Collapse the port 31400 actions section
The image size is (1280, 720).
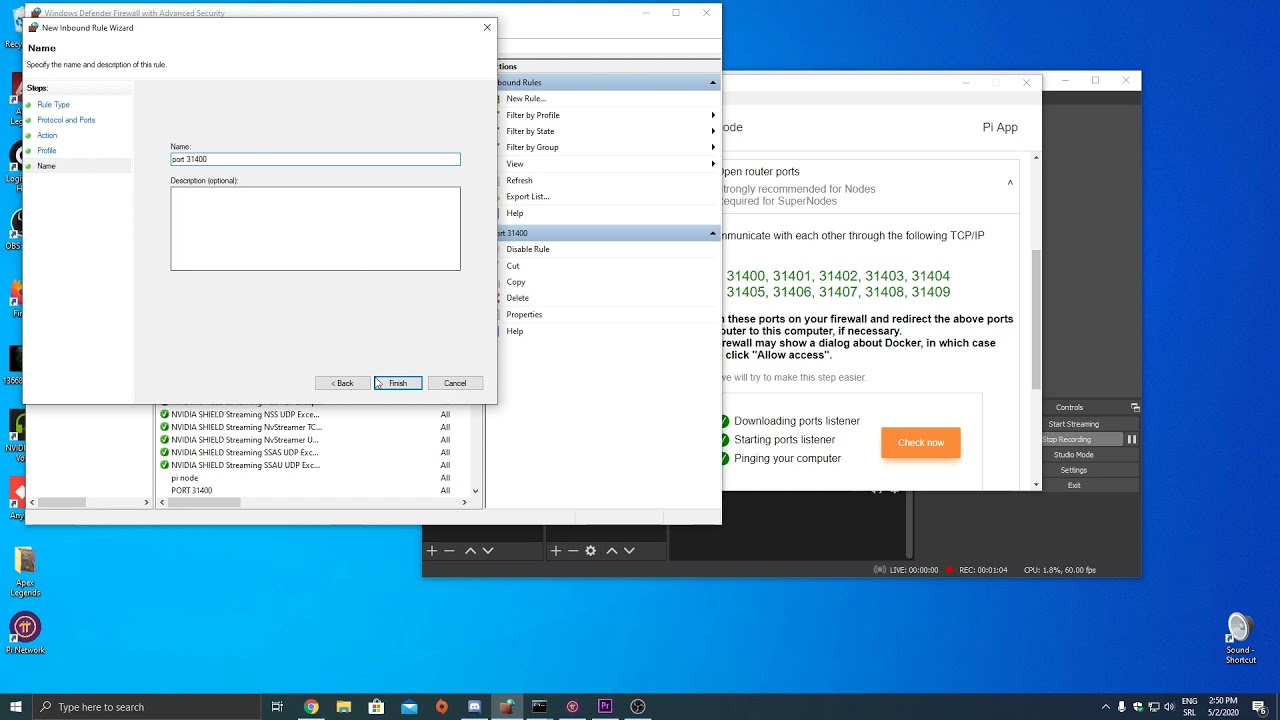tap(713, 233)
